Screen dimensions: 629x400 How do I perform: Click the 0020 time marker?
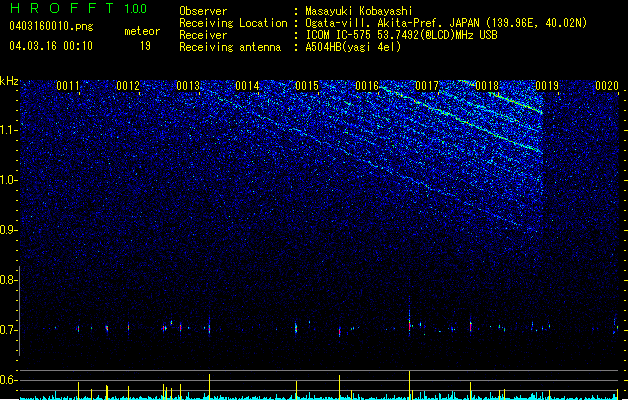coord(607,86)
